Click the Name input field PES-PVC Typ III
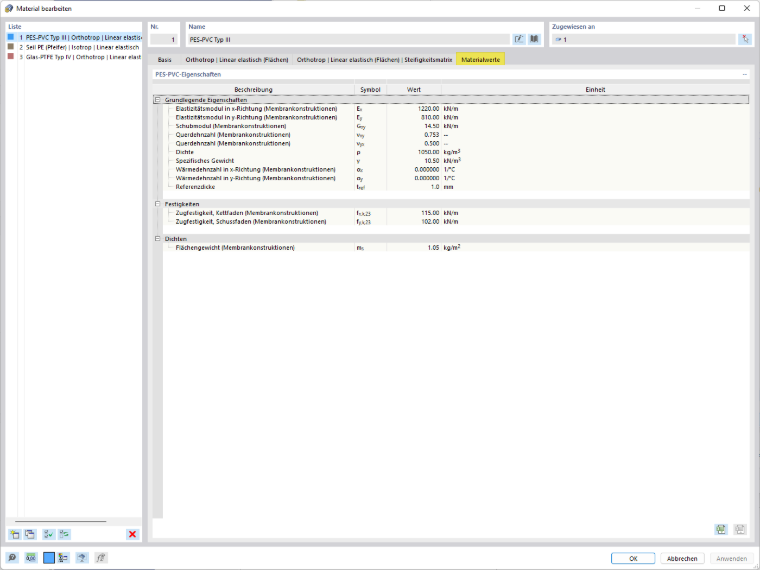This screenshot has height=570, width=760. [348, 40]
